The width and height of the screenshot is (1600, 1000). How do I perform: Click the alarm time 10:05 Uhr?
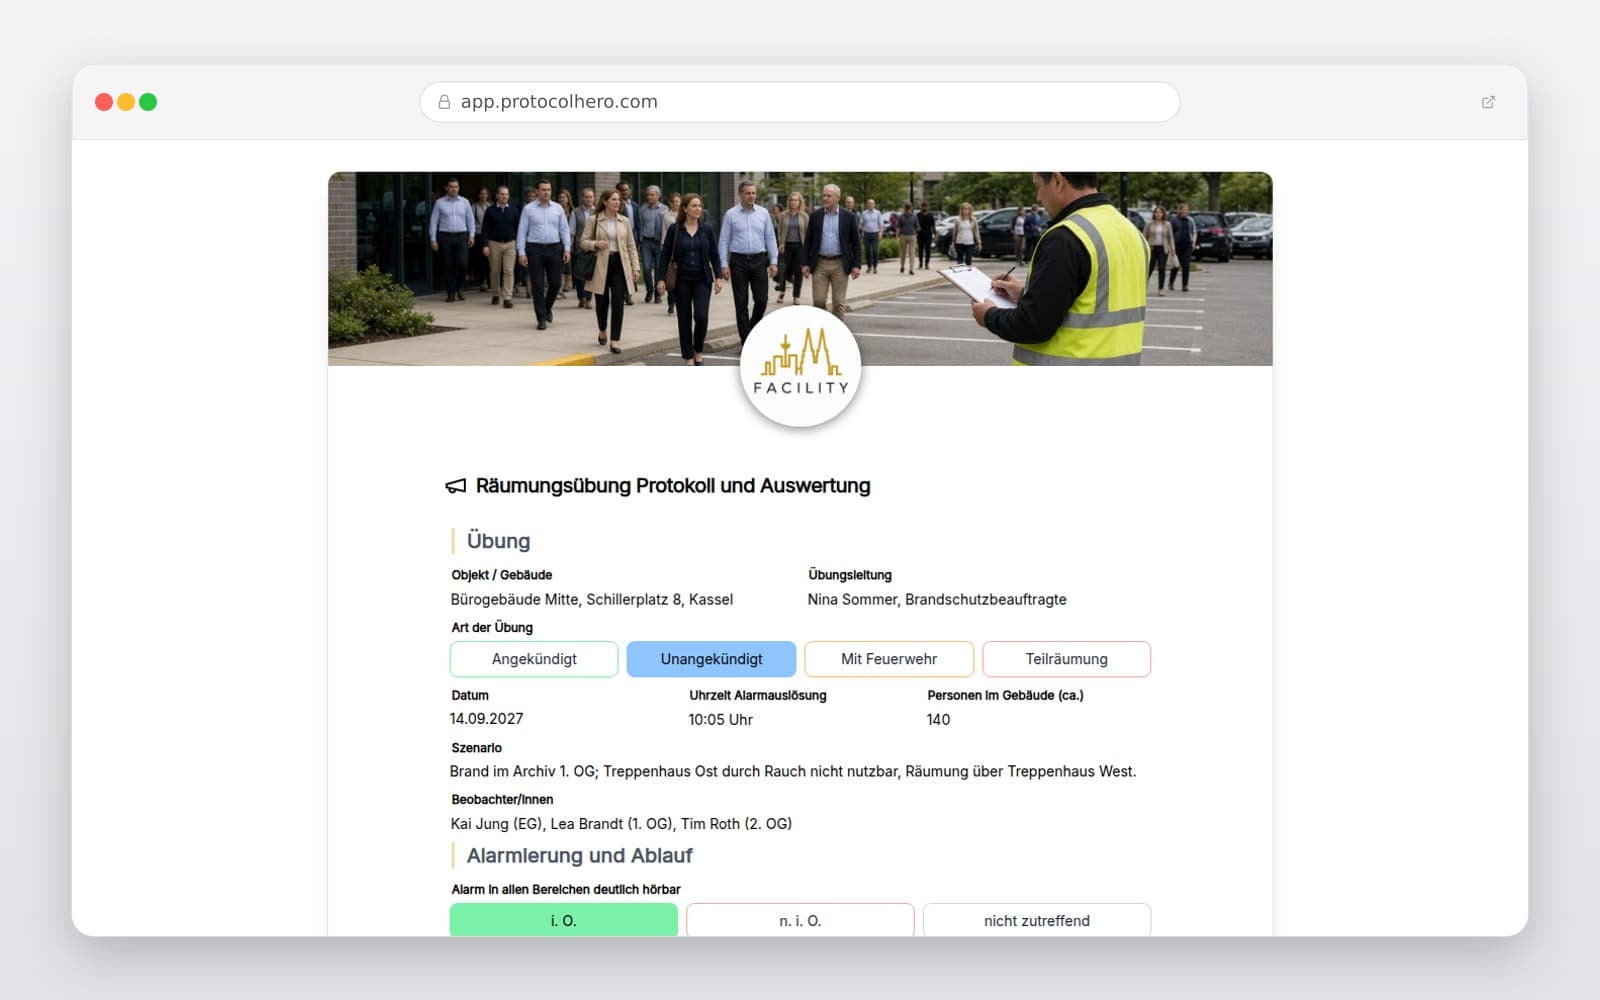[x=720, y=719]
